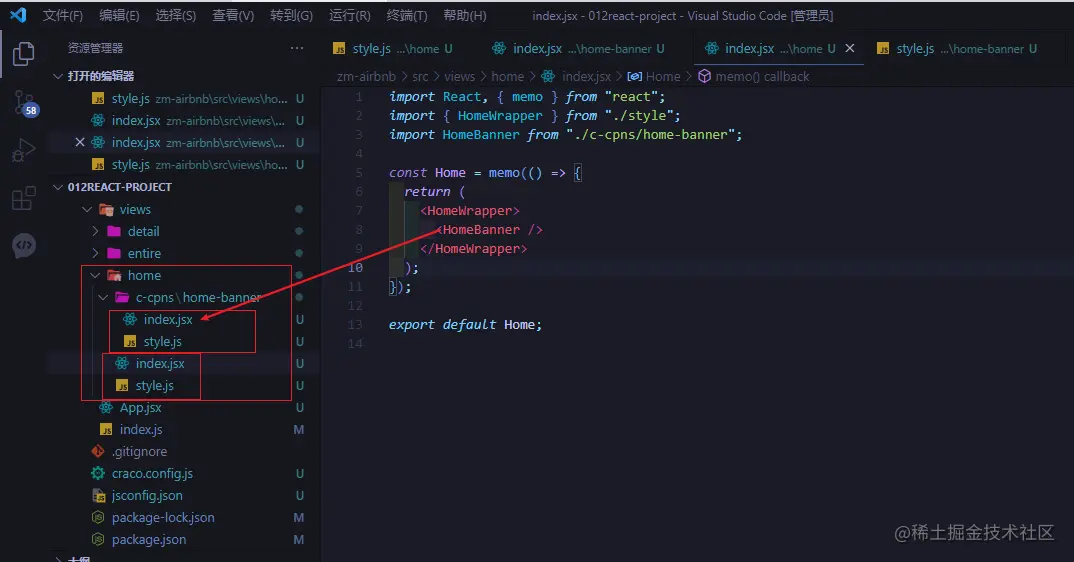Open craco.config.js file
The width and height of the screenshot is (1074, 562).
pyautogui.click(x=152, y=473)
